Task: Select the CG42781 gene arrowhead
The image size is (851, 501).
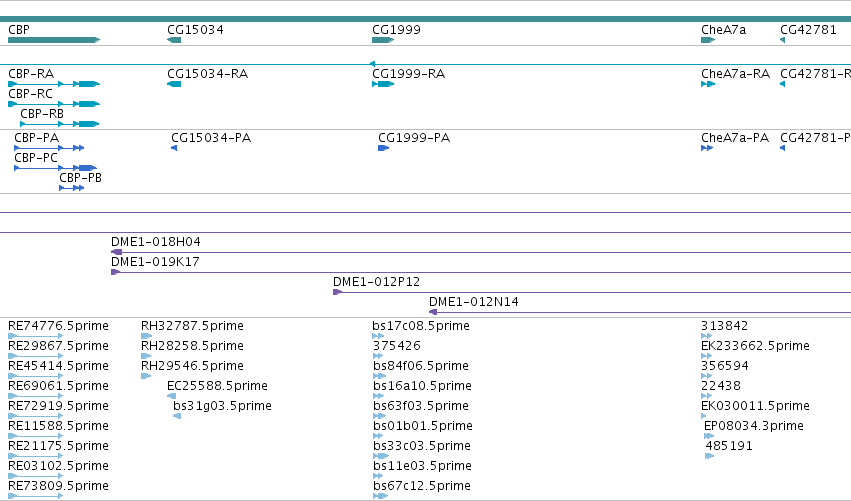Action: click(x=783, y=40)
